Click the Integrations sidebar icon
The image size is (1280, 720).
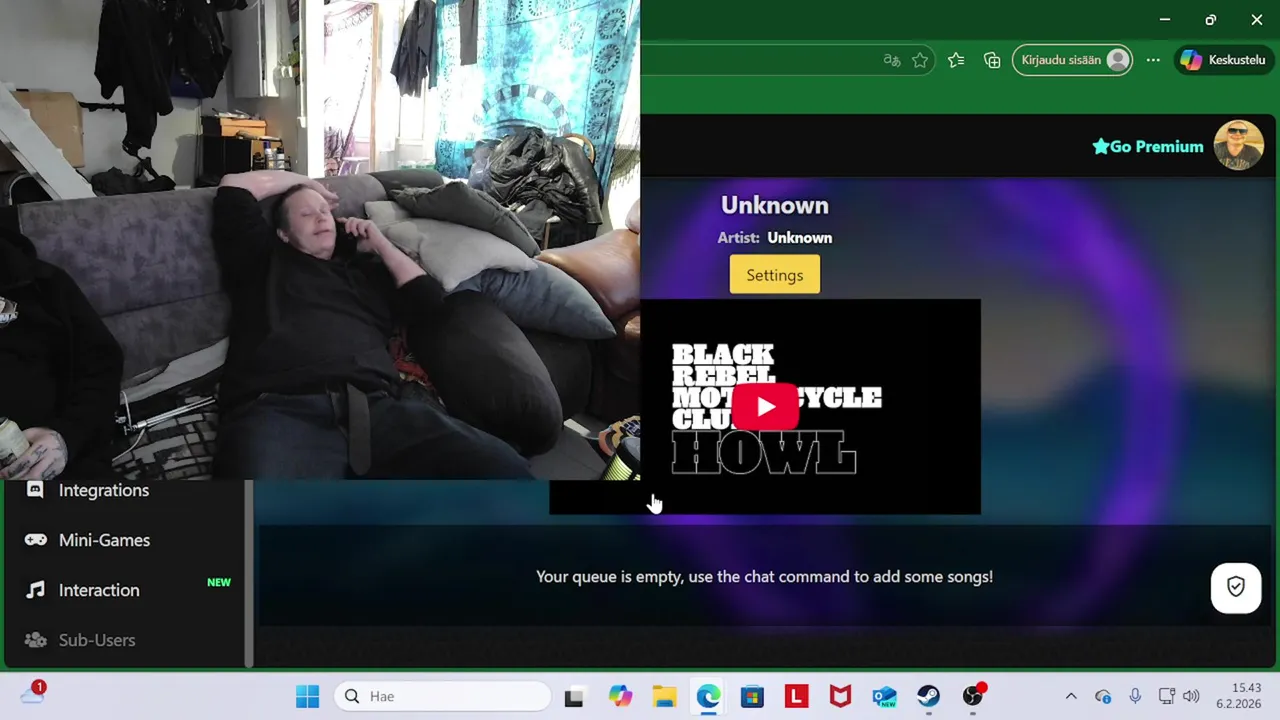pos(35,490)
